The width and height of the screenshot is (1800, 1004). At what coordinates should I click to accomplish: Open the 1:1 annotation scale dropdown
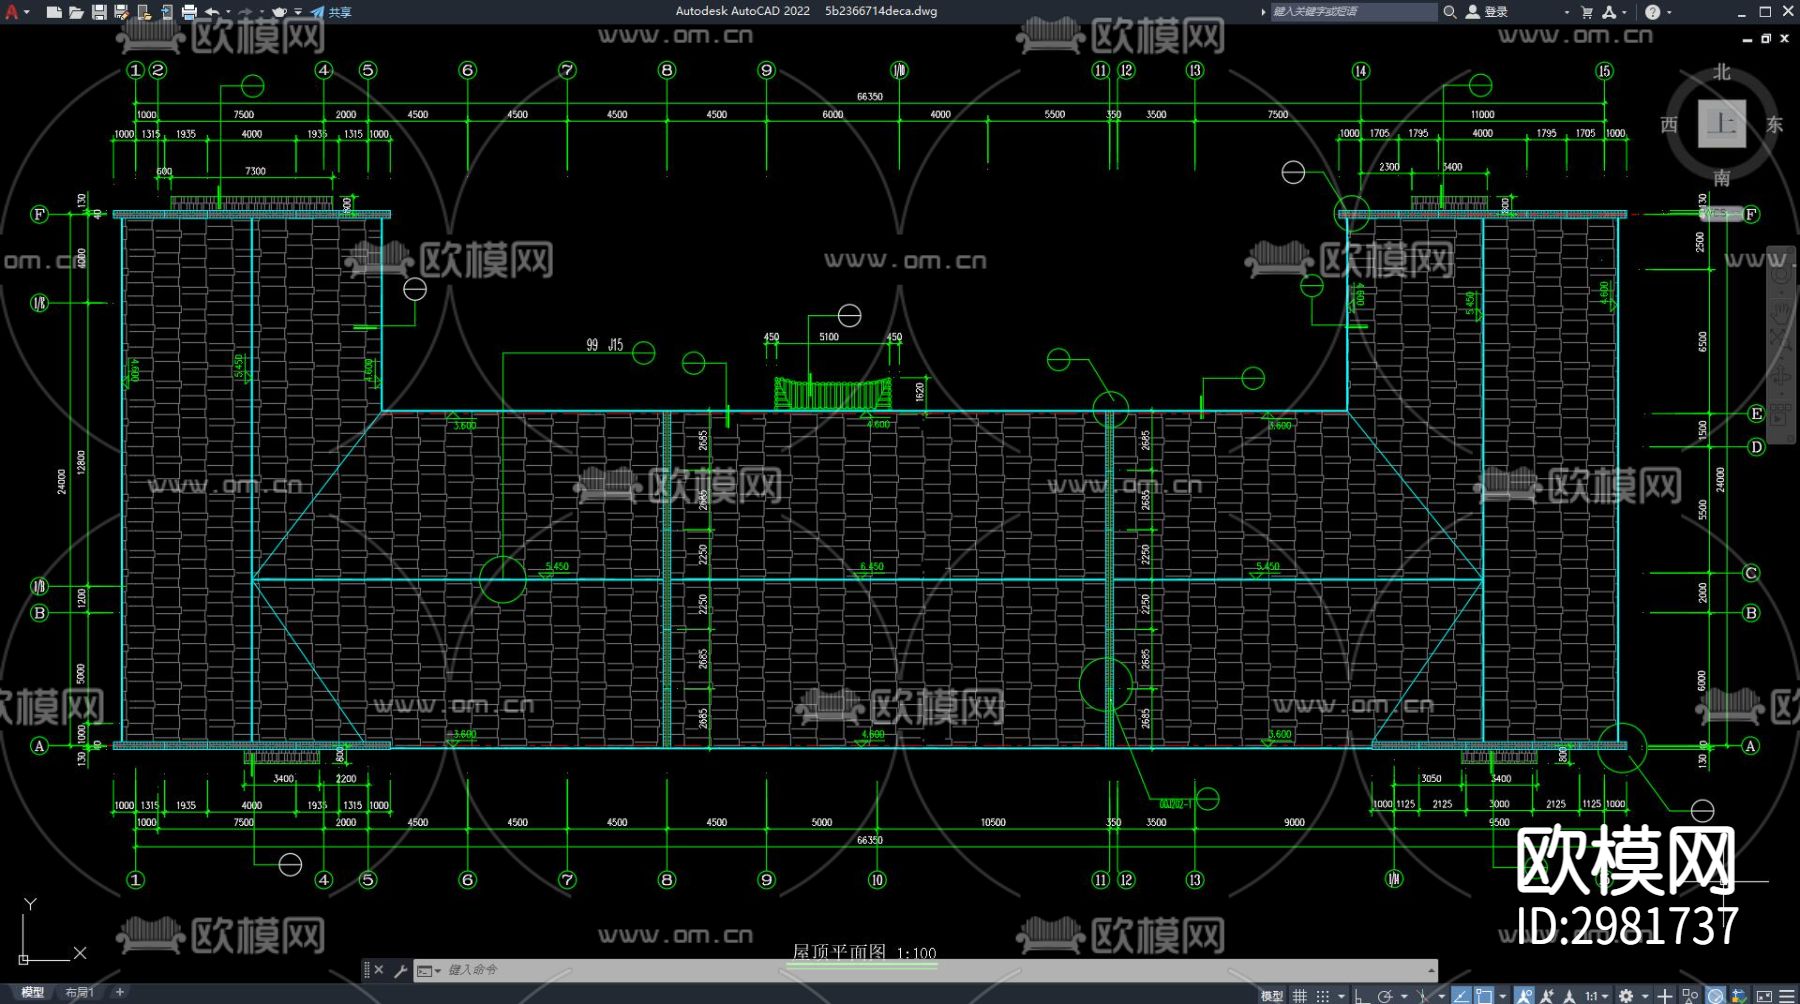(x=1595, y=996)
